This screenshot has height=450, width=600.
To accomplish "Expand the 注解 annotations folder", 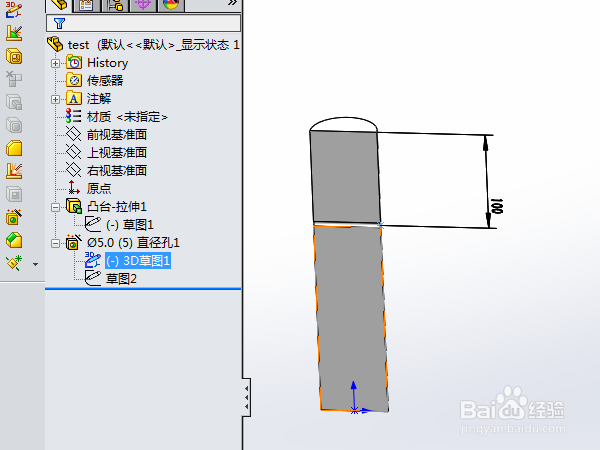I will [x=55, y=99].
